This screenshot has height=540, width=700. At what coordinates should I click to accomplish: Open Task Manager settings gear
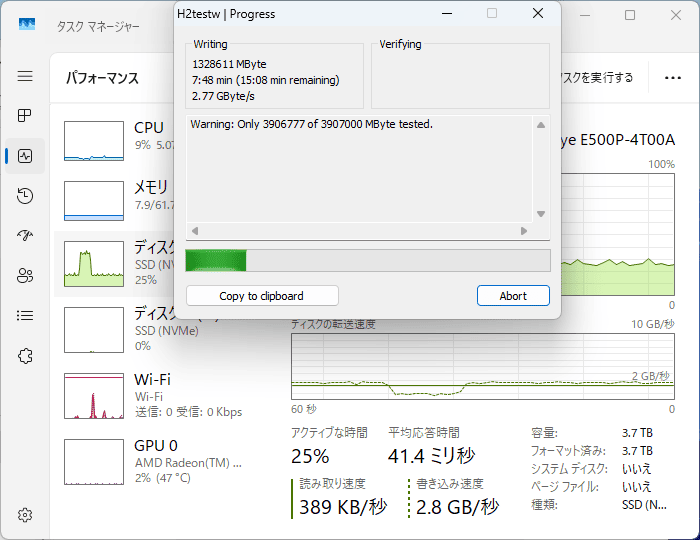(x=25, y=515)
